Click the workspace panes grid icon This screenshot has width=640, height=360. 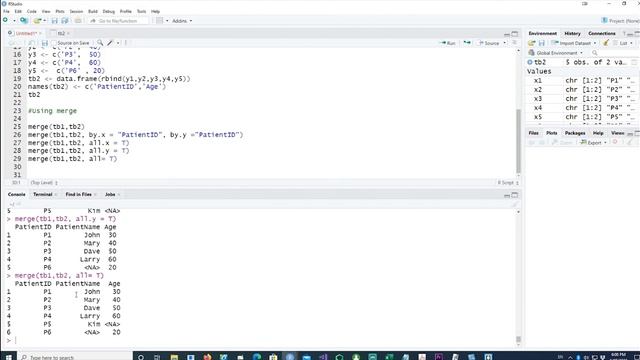click(160, 20)
